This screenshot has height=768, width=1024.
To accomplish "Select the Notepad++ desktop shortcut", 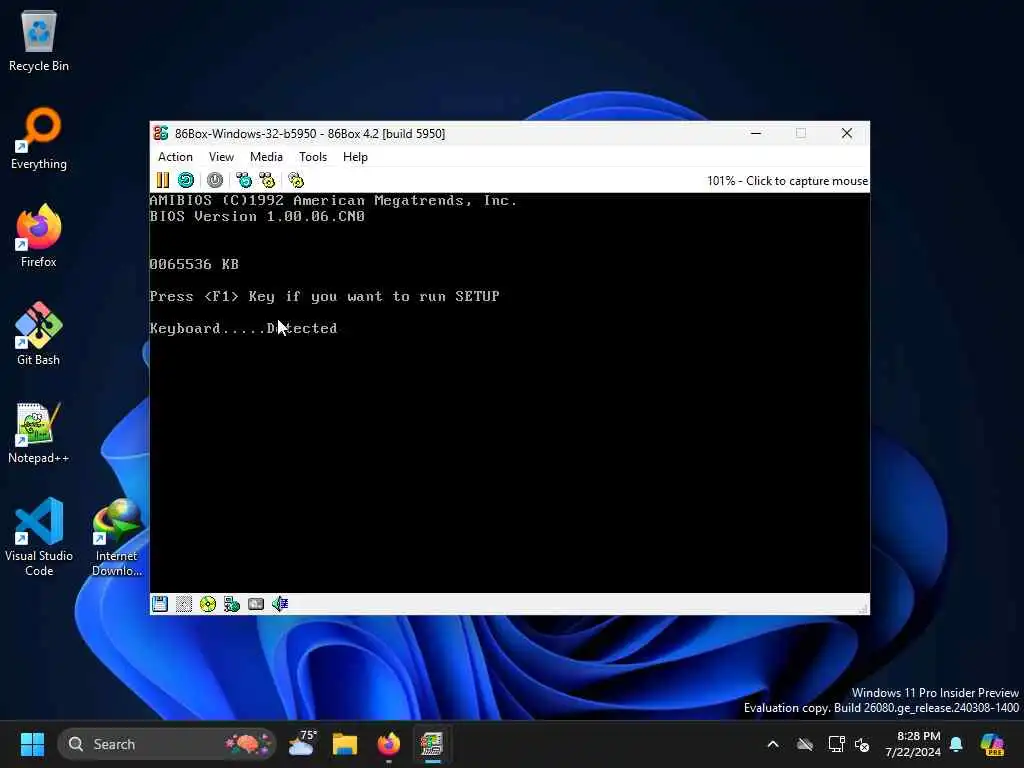I will (39, 432).
